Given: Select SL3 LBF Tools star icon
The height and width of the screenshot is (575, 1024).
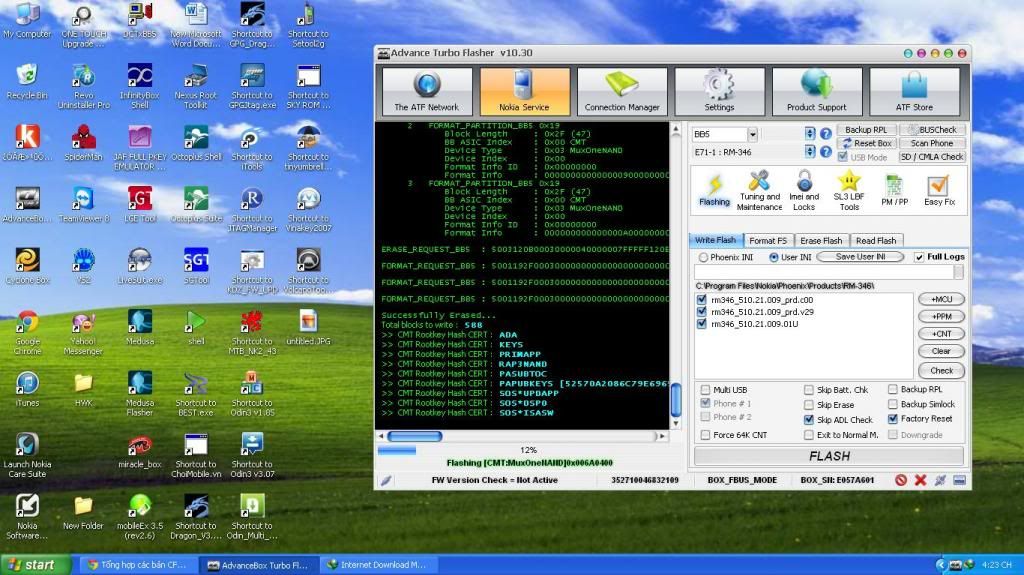Looking at the screenshot, I should 848,190.
